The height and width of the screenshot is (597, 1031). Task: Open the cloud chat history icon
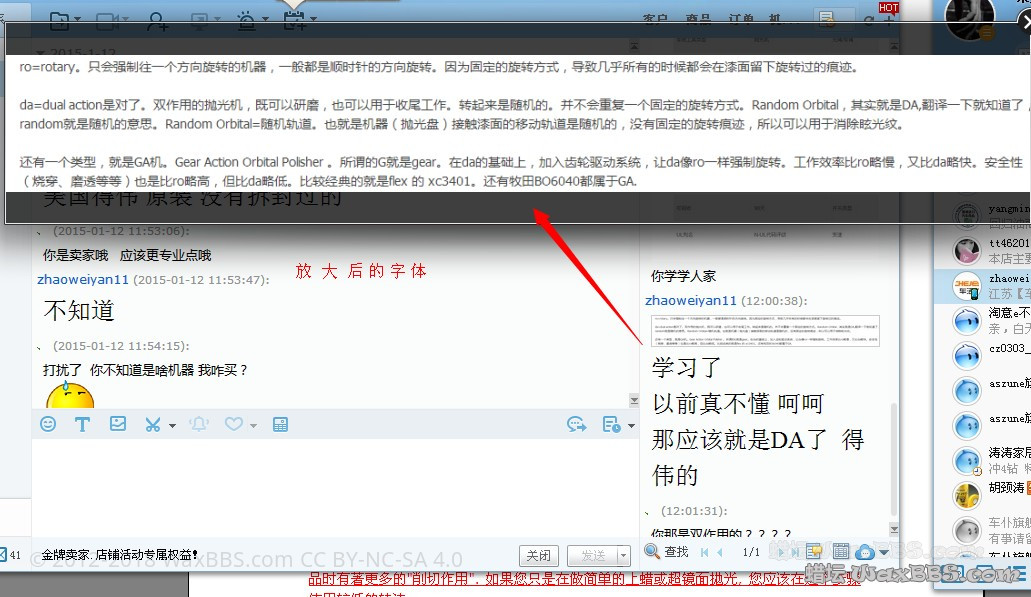tap(865, 551)
